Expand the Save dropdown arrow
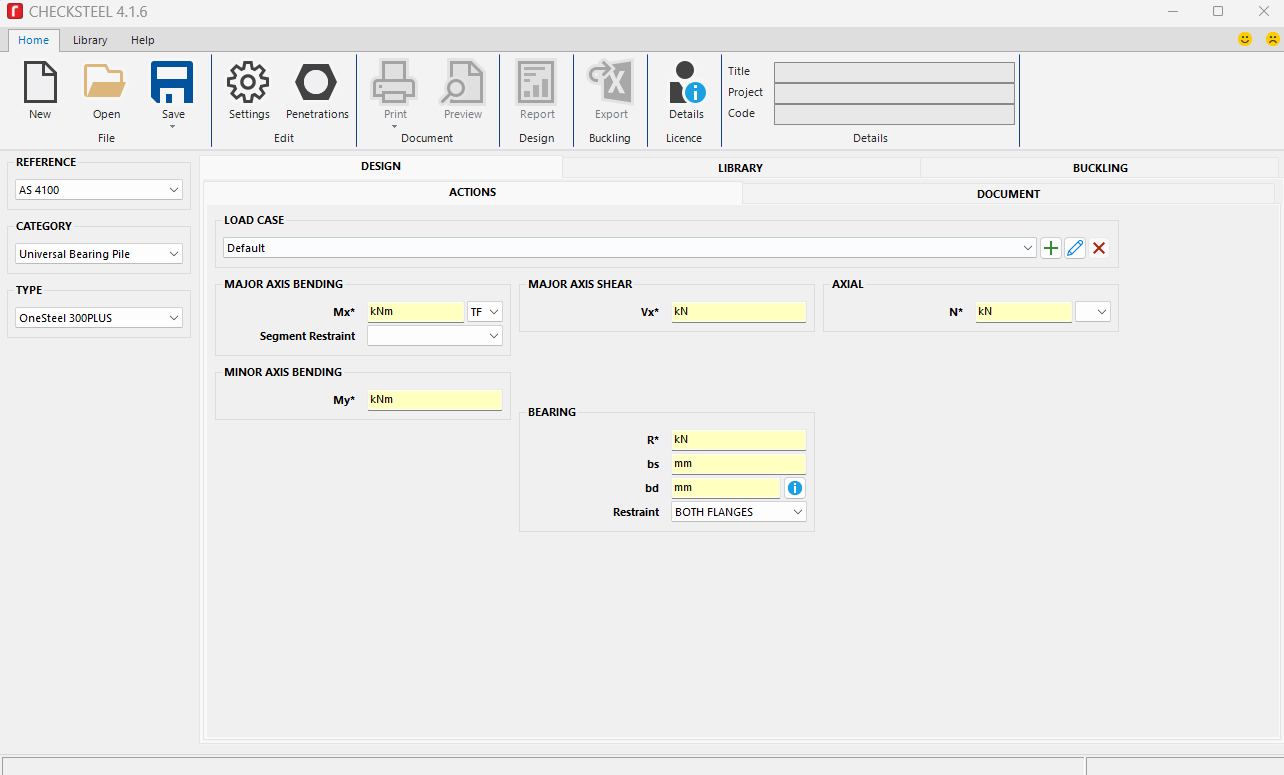Viewport: 1284px width, 775px height. (x=173, y=127)
